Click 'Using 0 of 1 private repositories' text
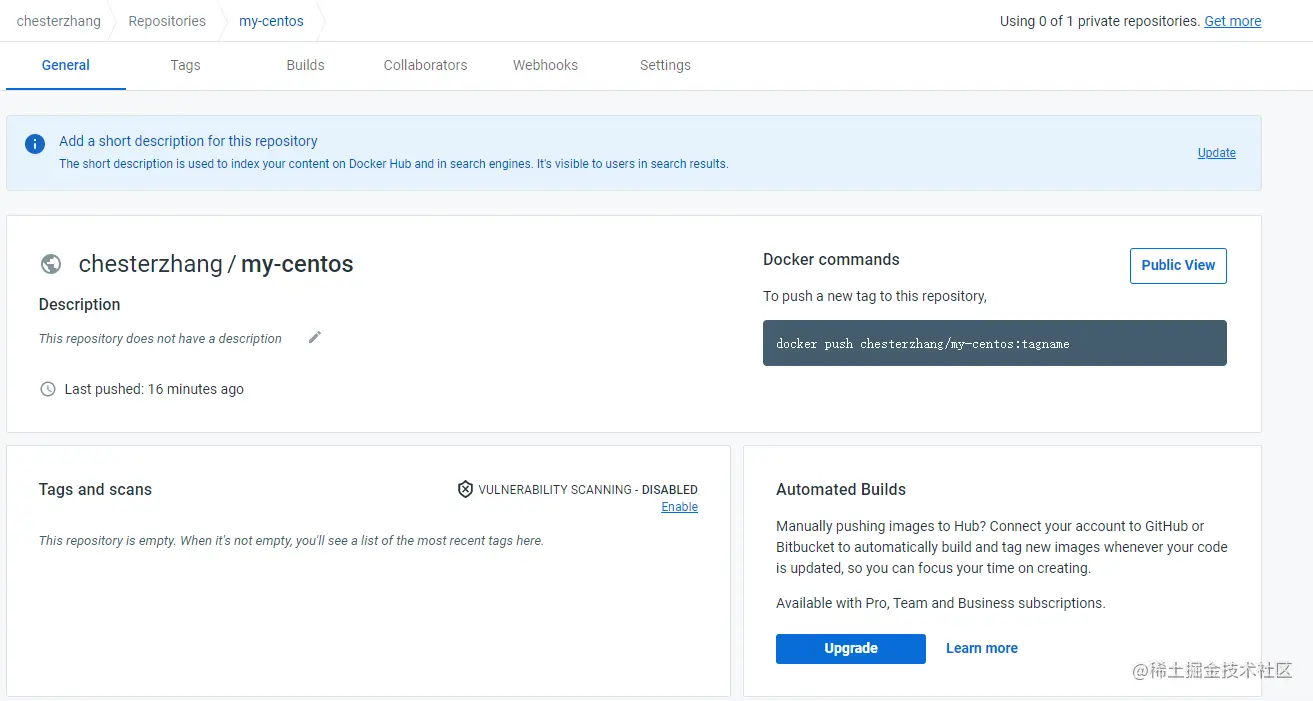Screen dimensions: 1313x701 (x=1099, y=21)
